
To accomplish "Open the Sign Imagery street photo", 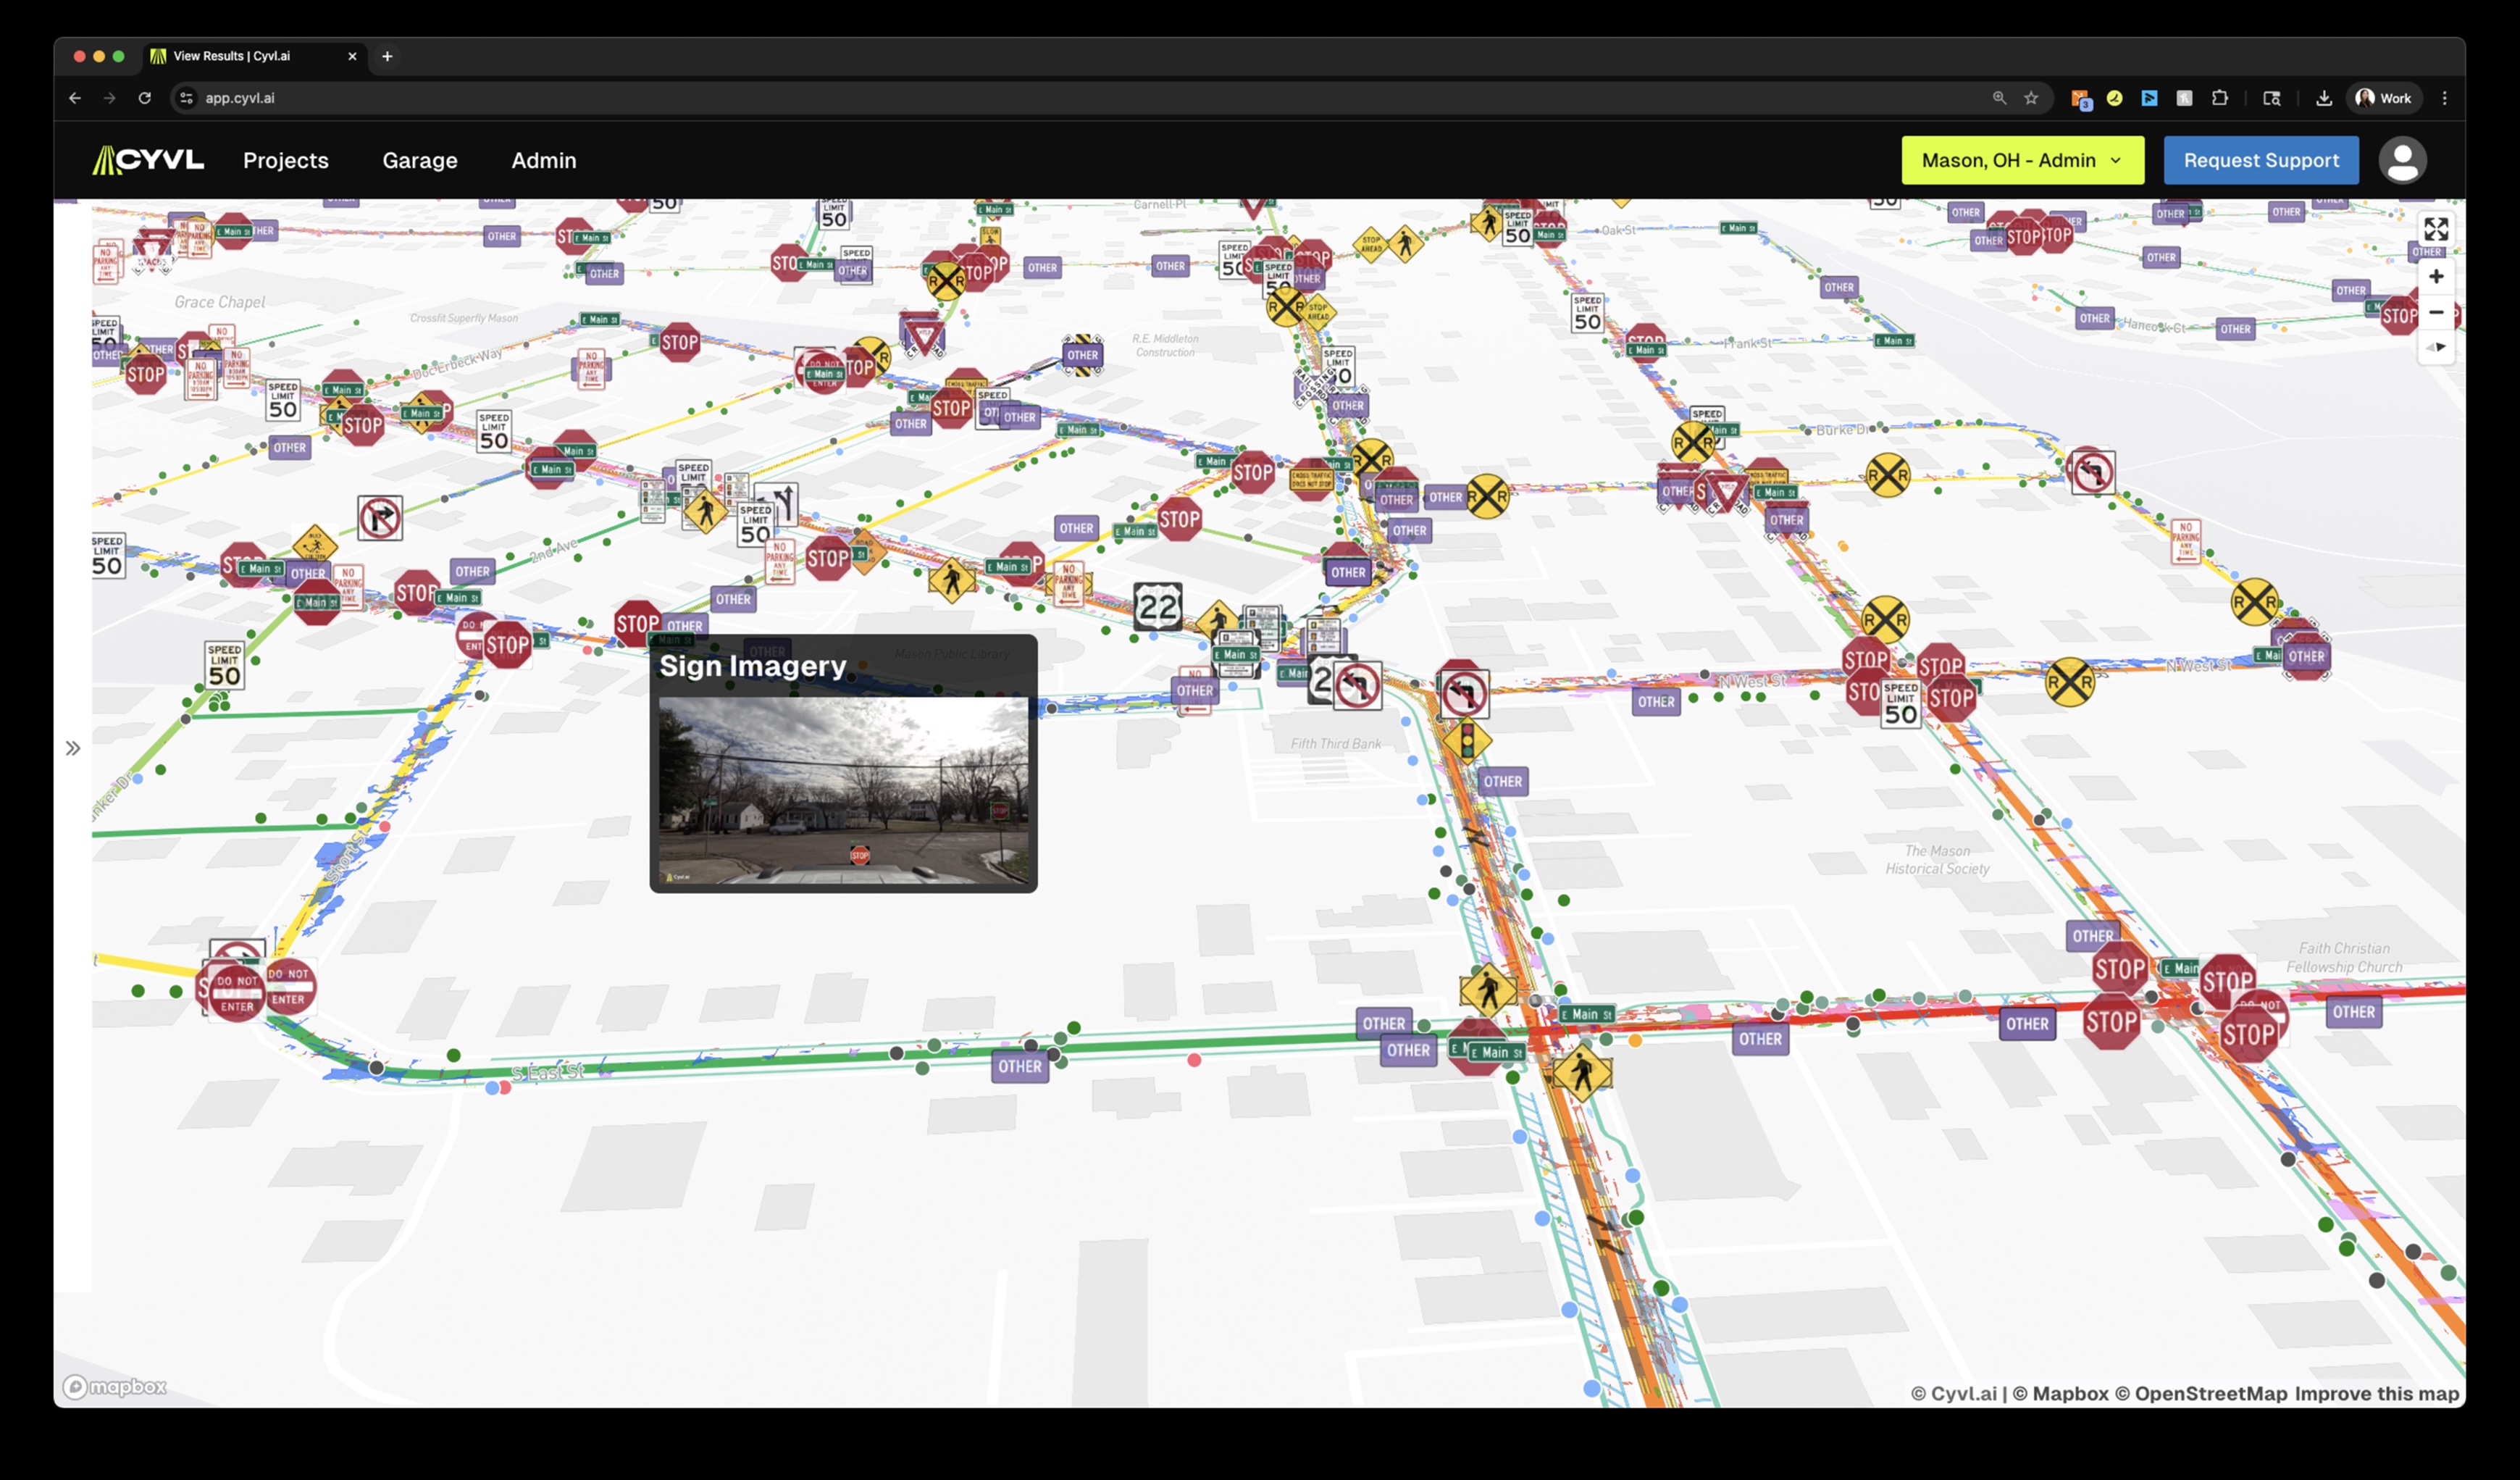I will coord(843,790).
